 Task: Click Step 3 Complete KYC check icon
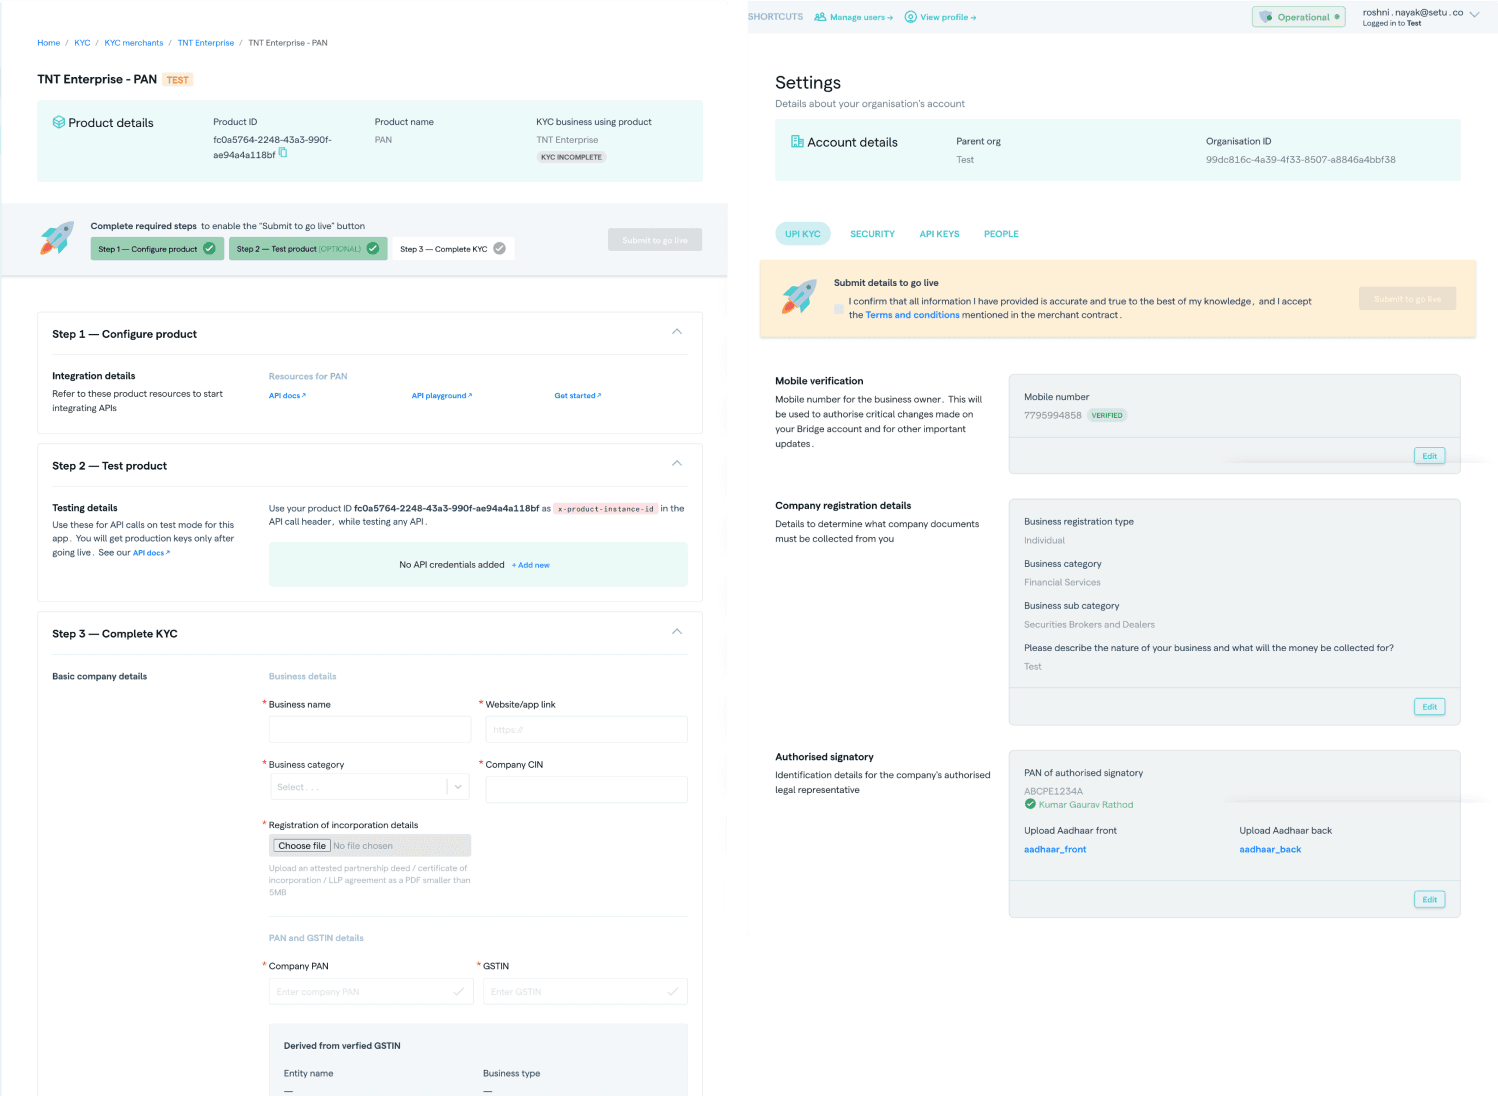(499, 248)
